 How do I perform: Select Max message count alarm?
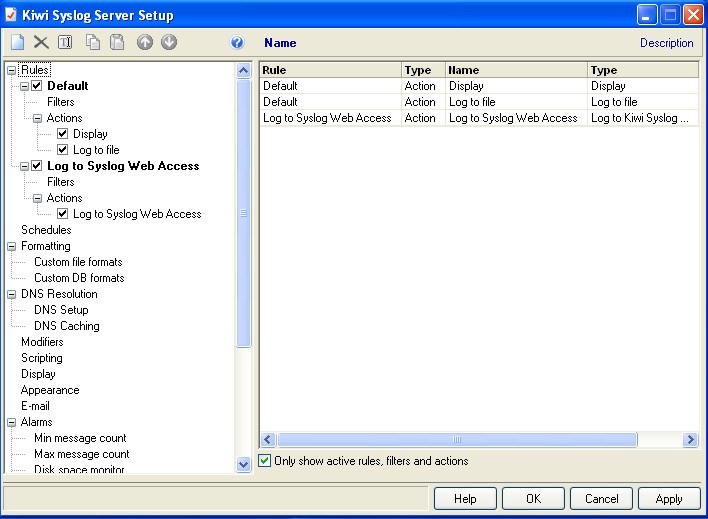81,454
